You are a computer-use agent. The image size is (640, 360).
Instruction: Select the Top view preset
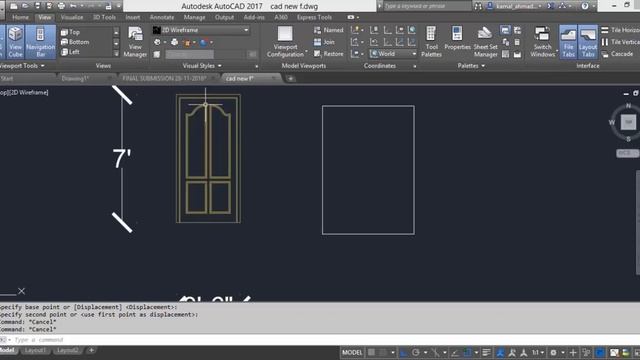pyautogui.click(x=70, y=32)
